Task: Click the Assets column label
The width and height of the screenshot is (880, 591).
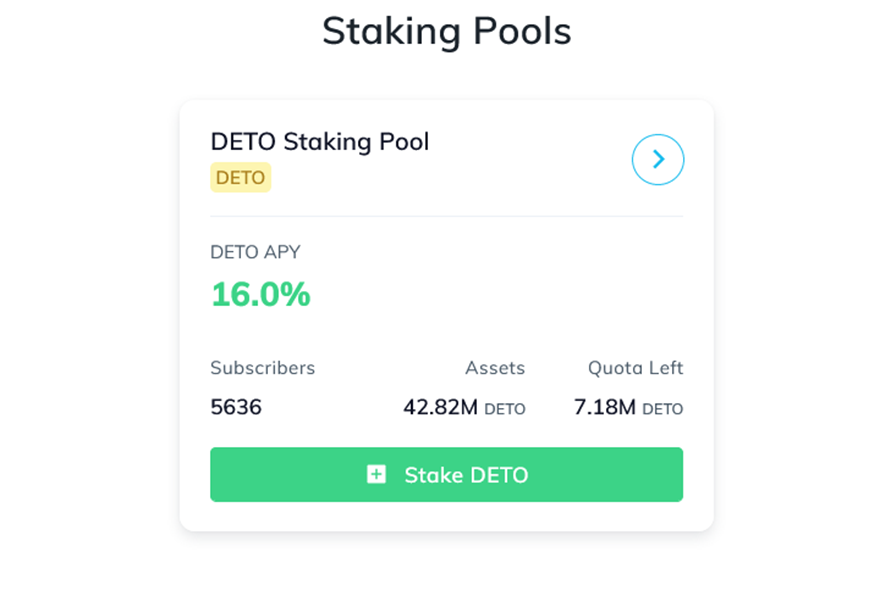Action: click(495, 368)
